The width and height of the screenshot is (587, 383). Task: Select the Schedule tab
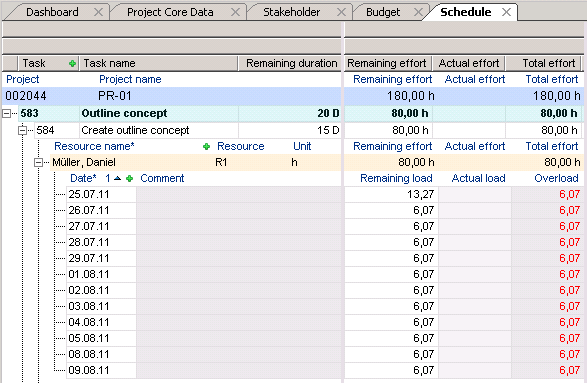click(x=466, y=12)
